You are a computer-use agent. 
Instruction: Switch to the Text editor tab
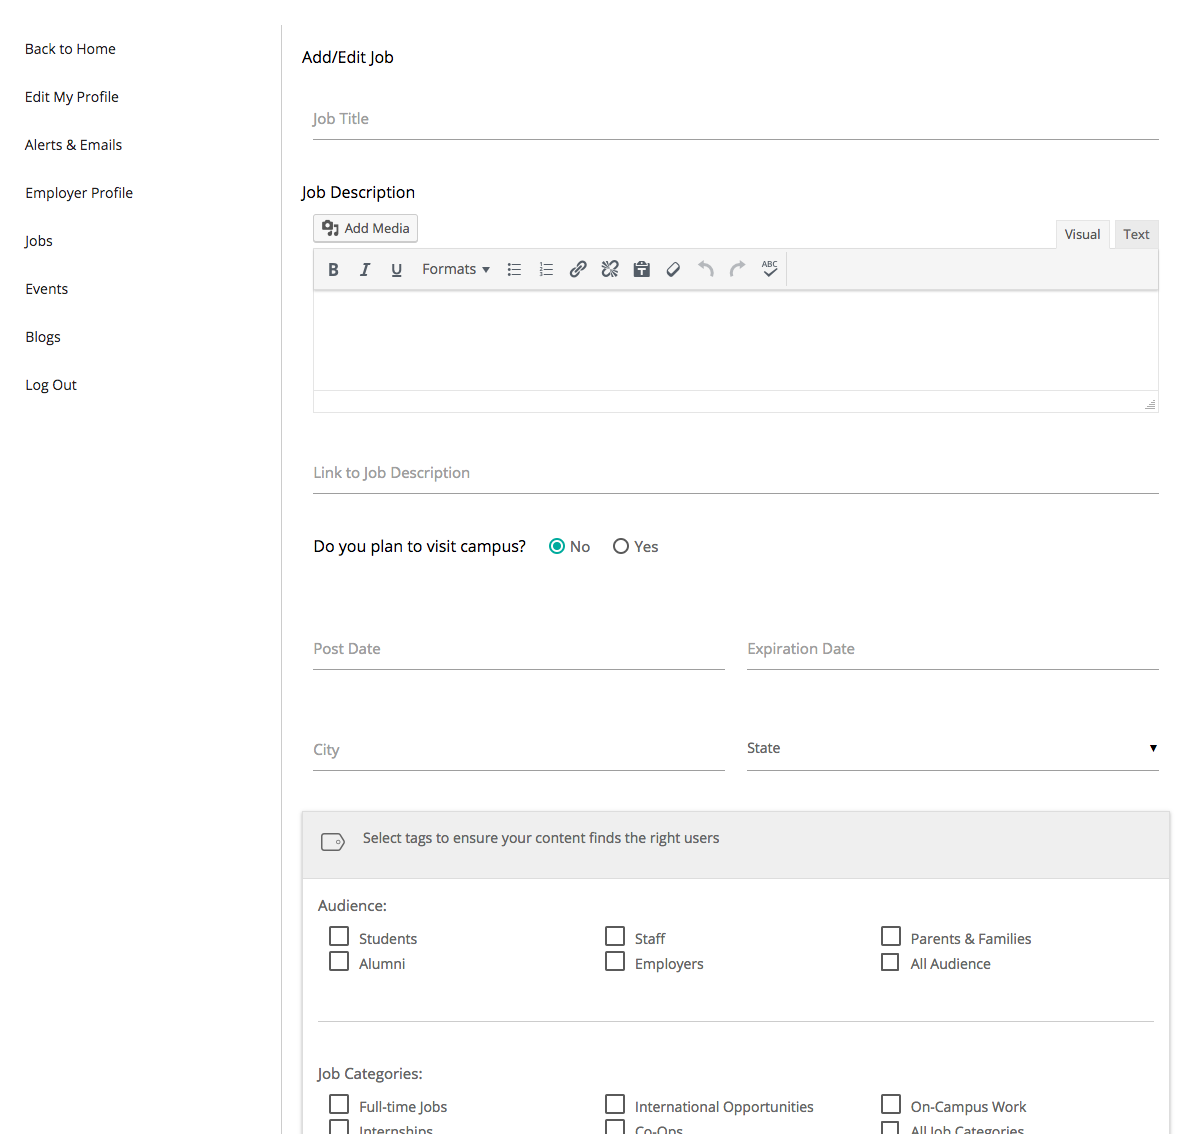click(x=1136, y=234)
